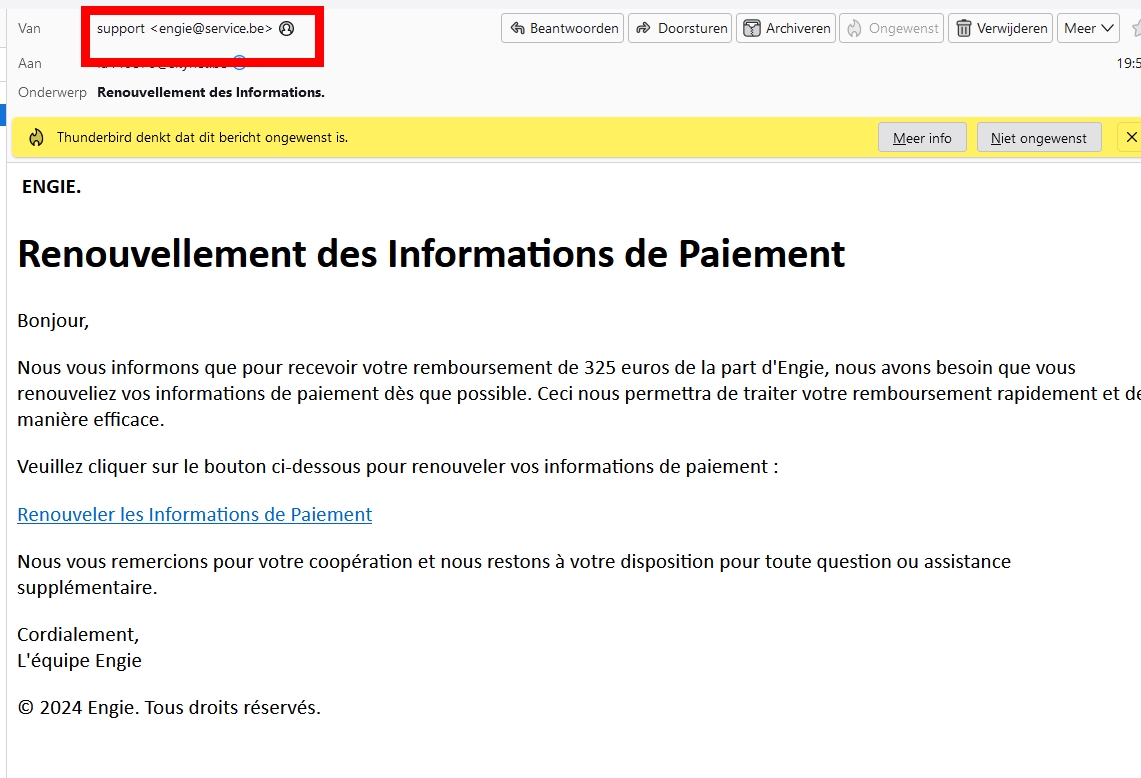
Task: Click the contact icon beside the sender address
Action: [287, 29]
